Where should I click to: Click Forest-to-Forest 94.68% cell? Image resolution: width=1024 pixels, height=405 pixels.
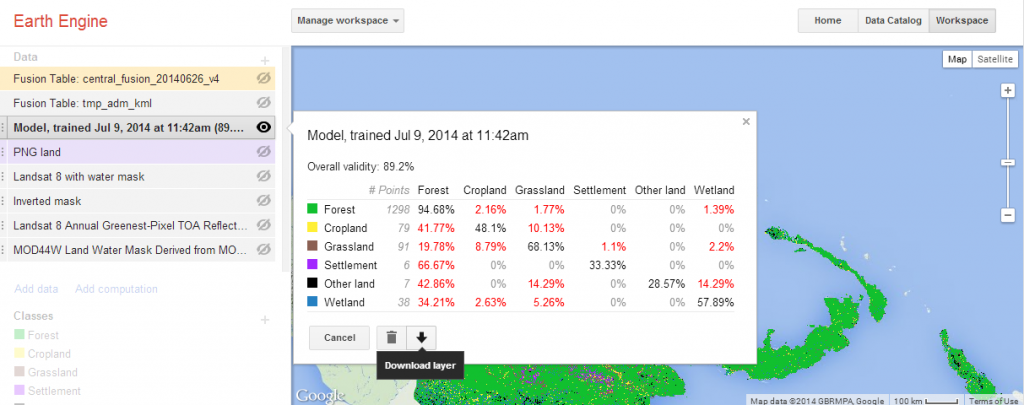[434, 210]
